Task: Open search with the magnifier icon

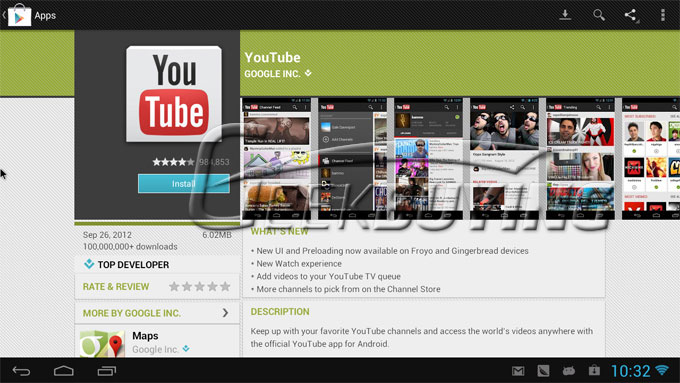Action: 599,15
